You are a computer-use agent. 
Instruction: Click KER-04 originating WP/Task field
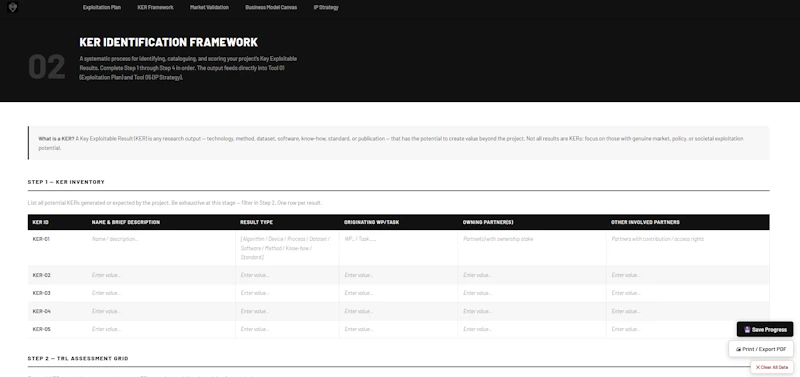pos(398,311)
